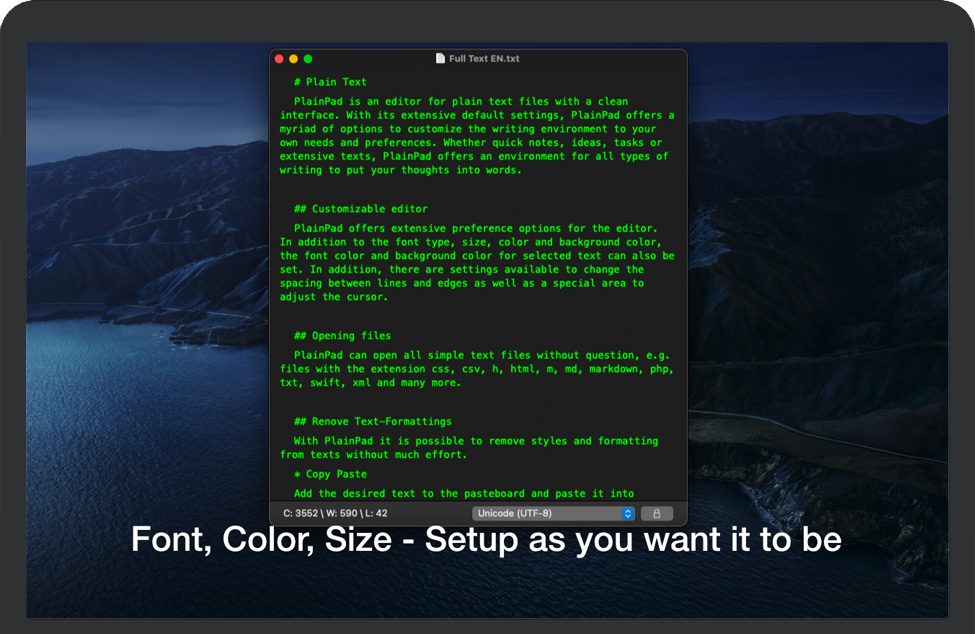Close the PlainPad window with red button
The image size is (975, 634).
click(x=279, y=59)
